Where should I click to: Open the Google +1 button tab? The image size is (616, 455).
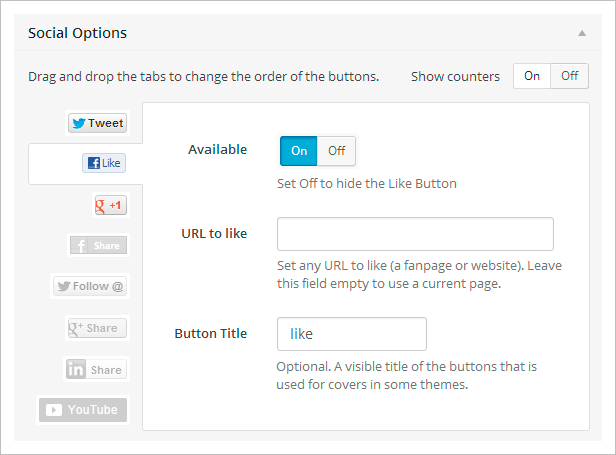[x=109, y=205]
